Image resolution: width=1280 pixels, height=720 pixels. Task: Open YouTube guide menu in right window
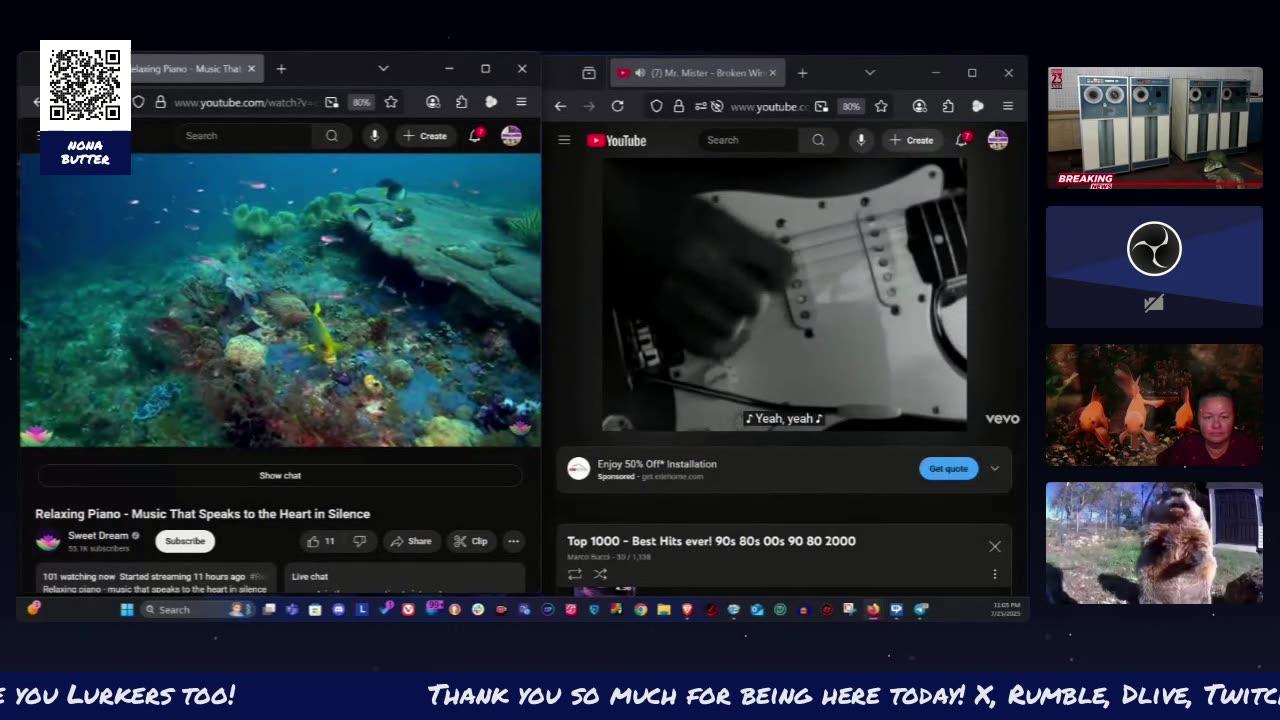pyautogui.click(x=564, y=140)
